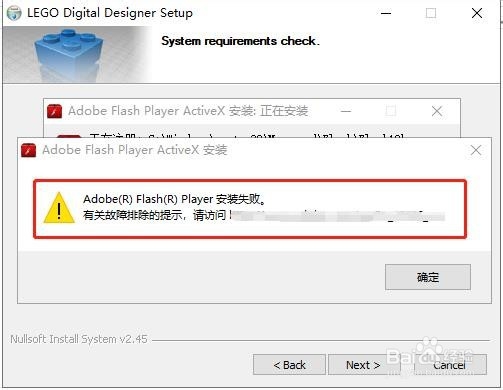Click the LEGO Digital Designer Setup title icon
Screen dimensions: 503x390
pyautogui.click(x=14, y=13)
